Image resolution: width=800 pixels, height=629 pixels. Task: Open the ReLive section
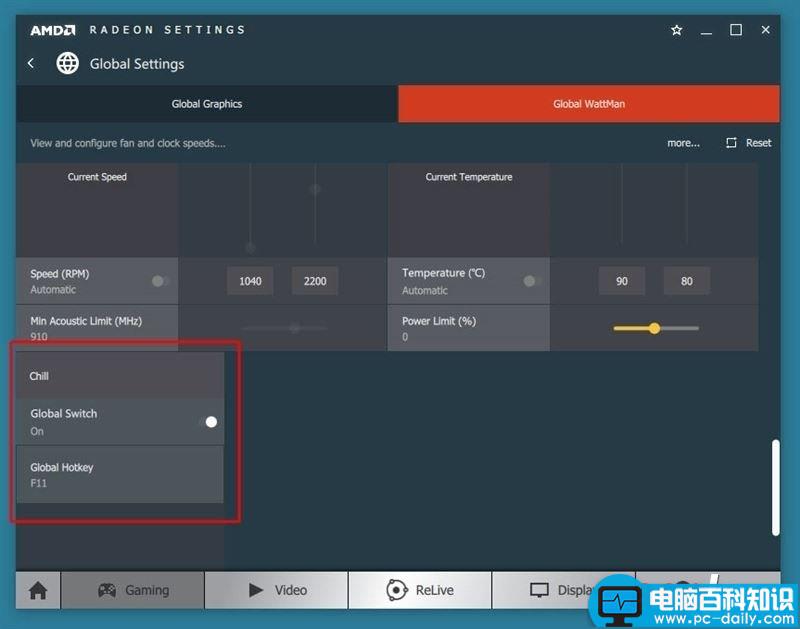point(420,590)
